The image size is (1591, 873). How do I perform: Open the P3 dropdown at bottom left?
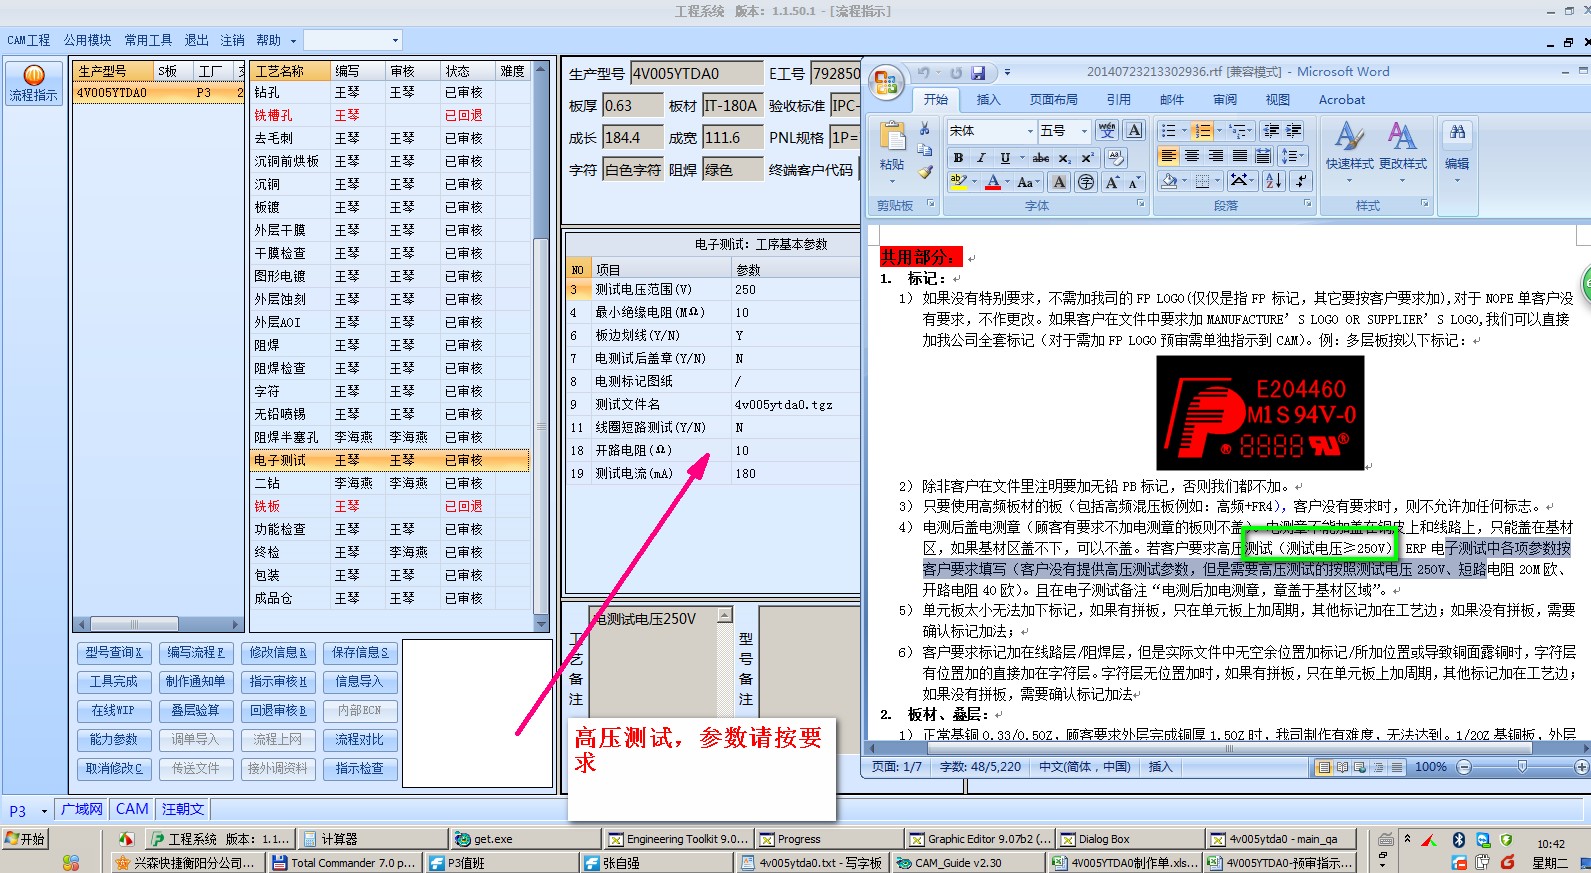44,811
